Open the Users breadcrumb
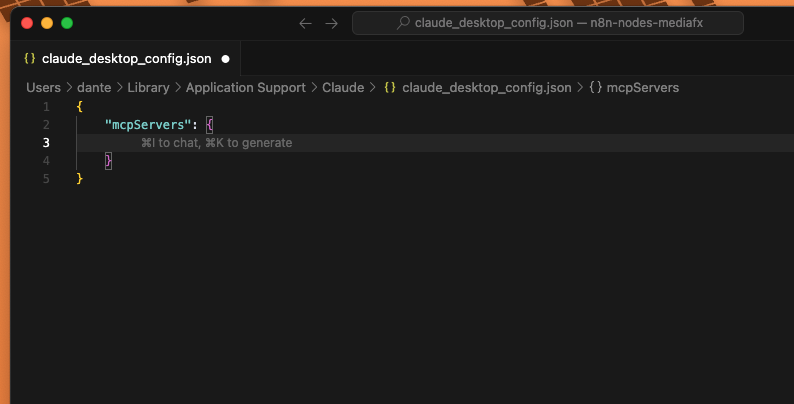Viewport: 794px width, 404px height. tap(44, 88)
